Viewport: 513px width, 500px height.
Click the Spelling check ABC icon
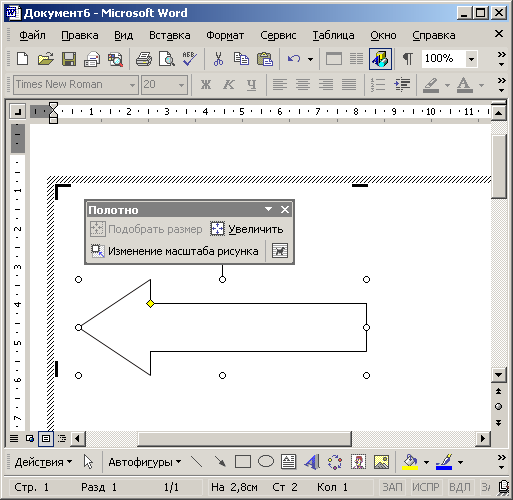tap(189, 59)
